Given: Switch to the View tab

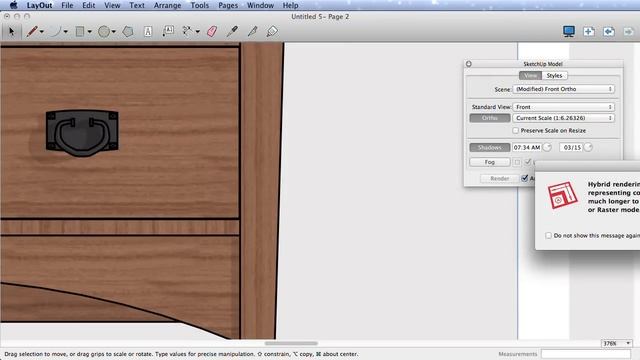Looking at the screenshot, I should point(530,76).
